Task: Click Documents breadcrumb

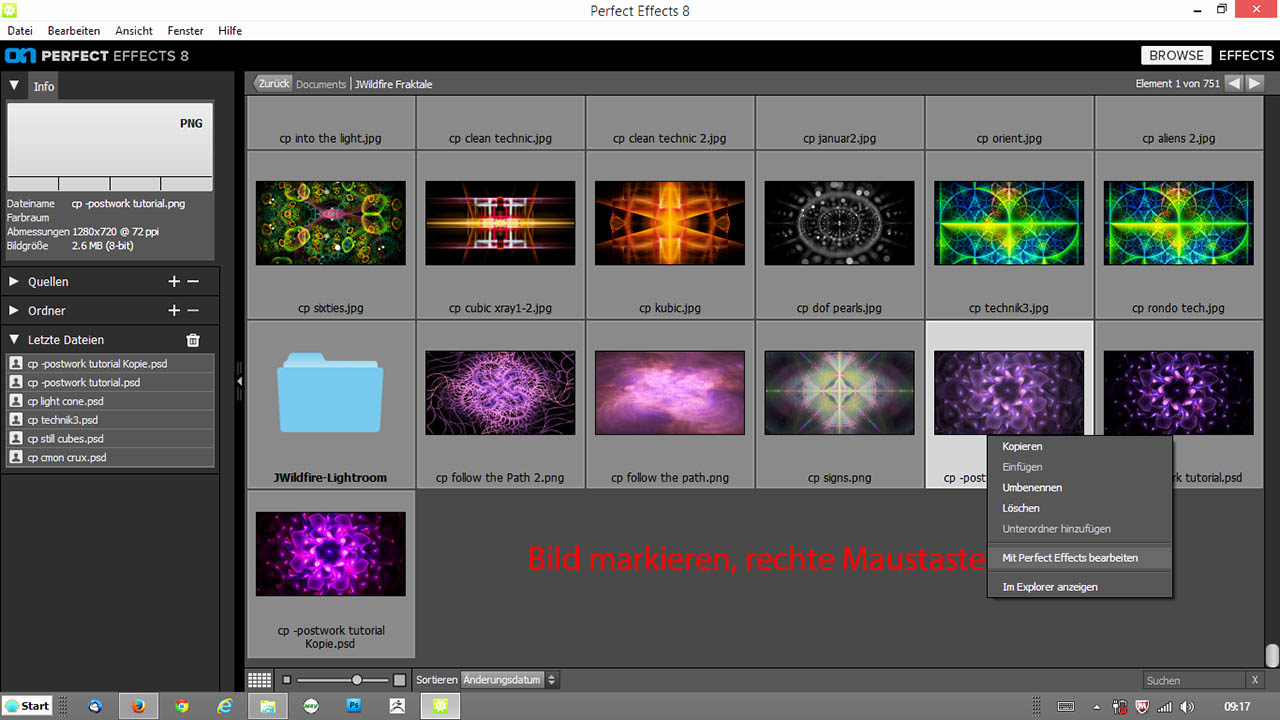Action: (321, 84)
